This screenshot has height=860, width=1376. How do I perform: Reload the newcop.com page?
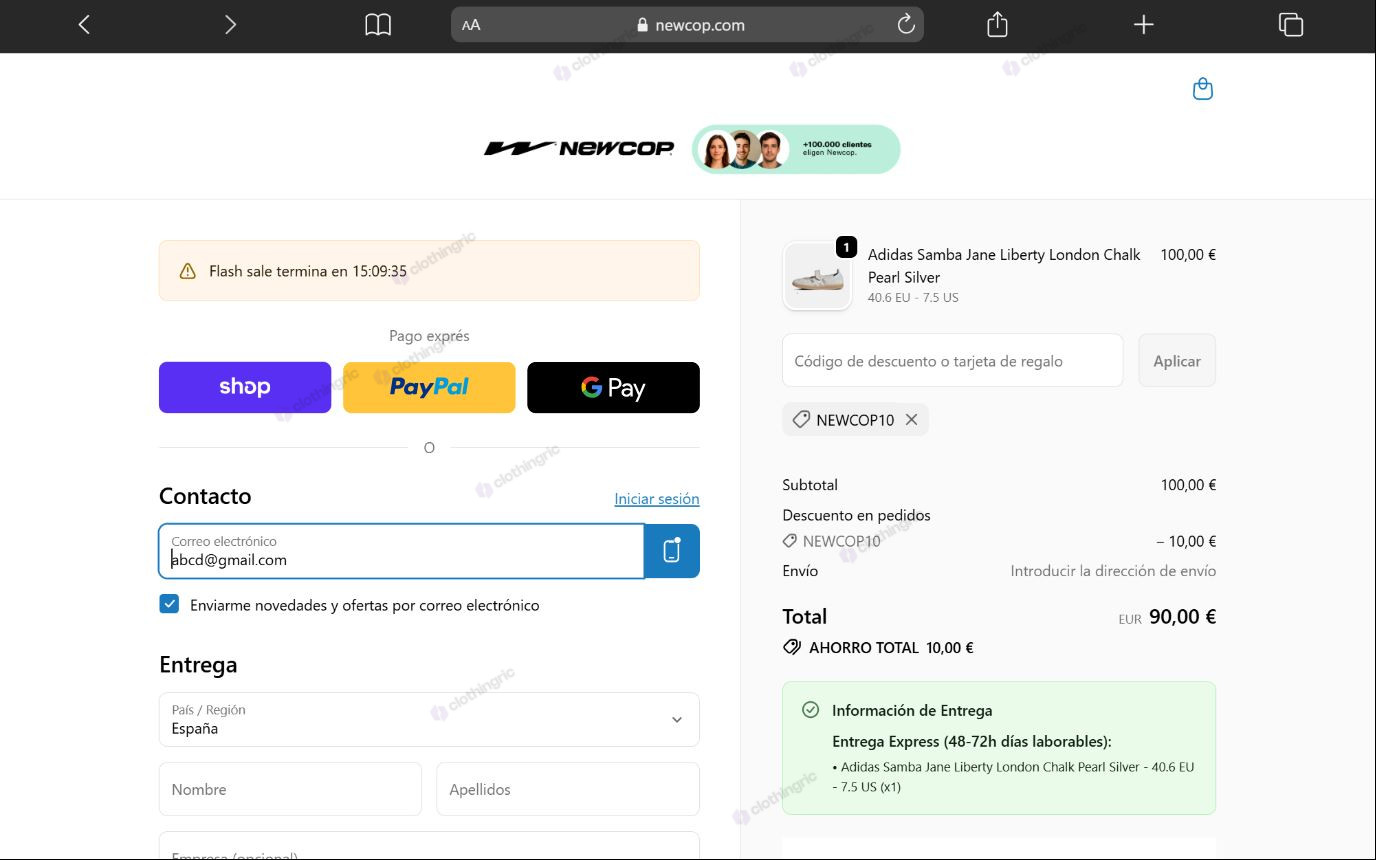906,25
